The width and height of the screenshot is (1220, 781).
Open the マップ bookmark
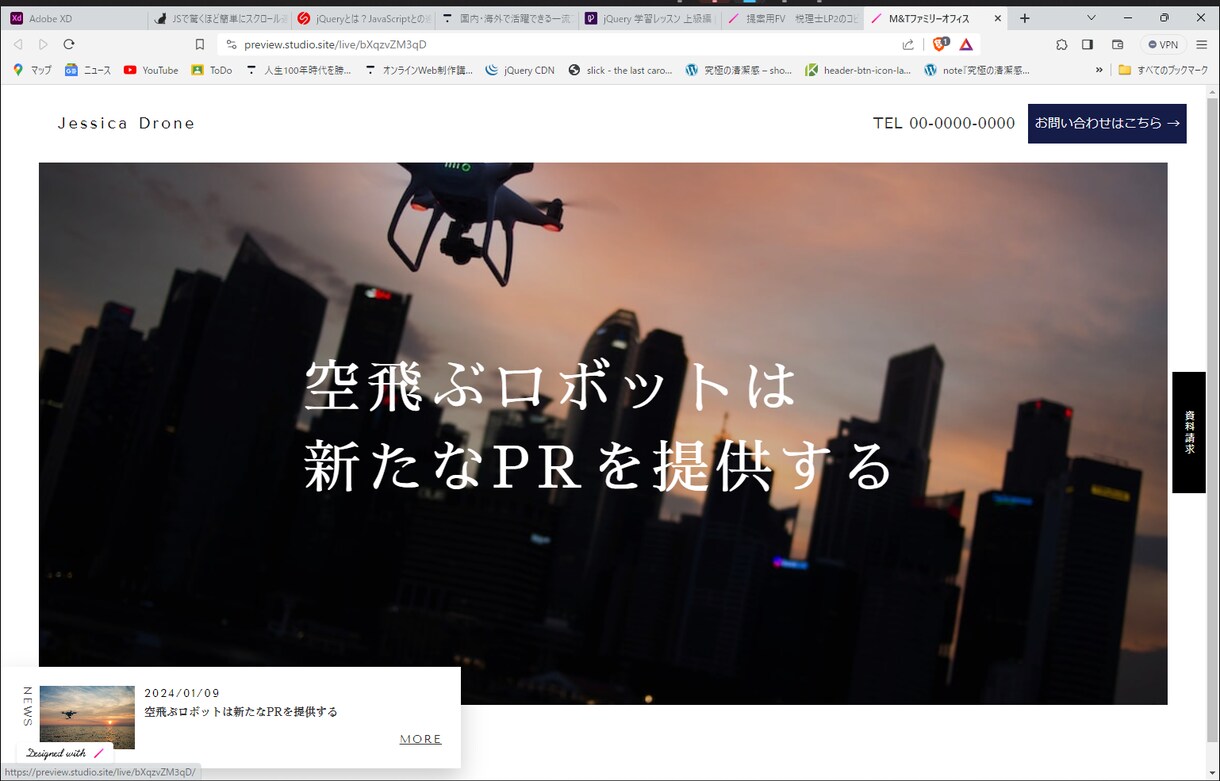pos(32,70)
